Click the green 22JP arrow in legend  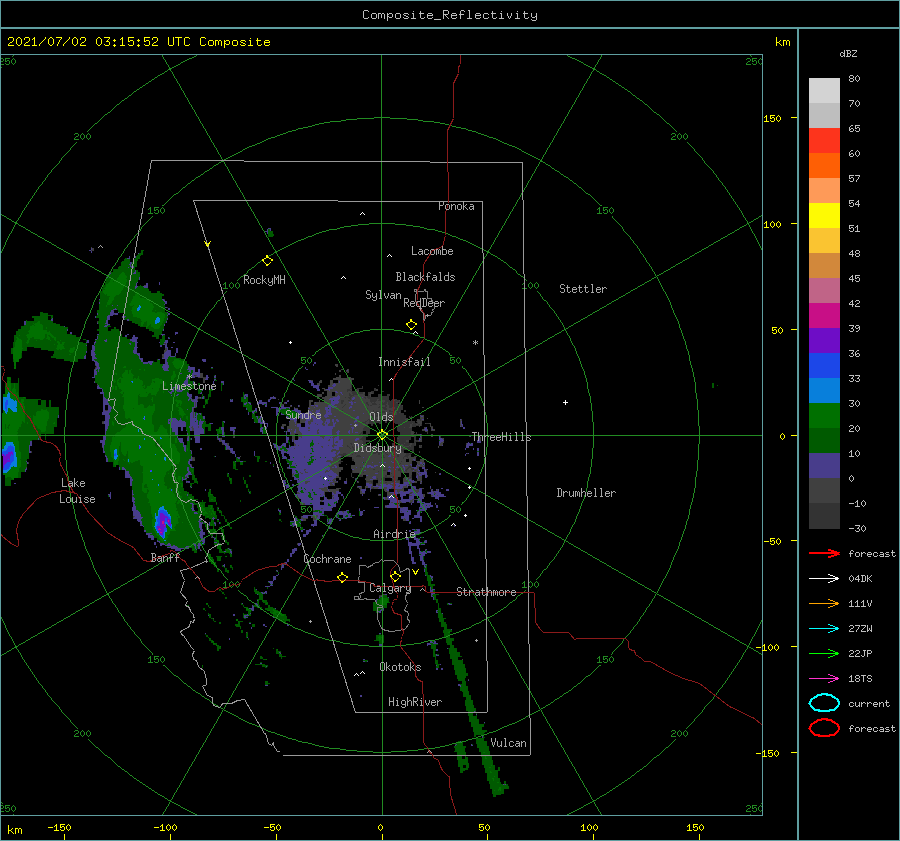[x=824, y=653]
